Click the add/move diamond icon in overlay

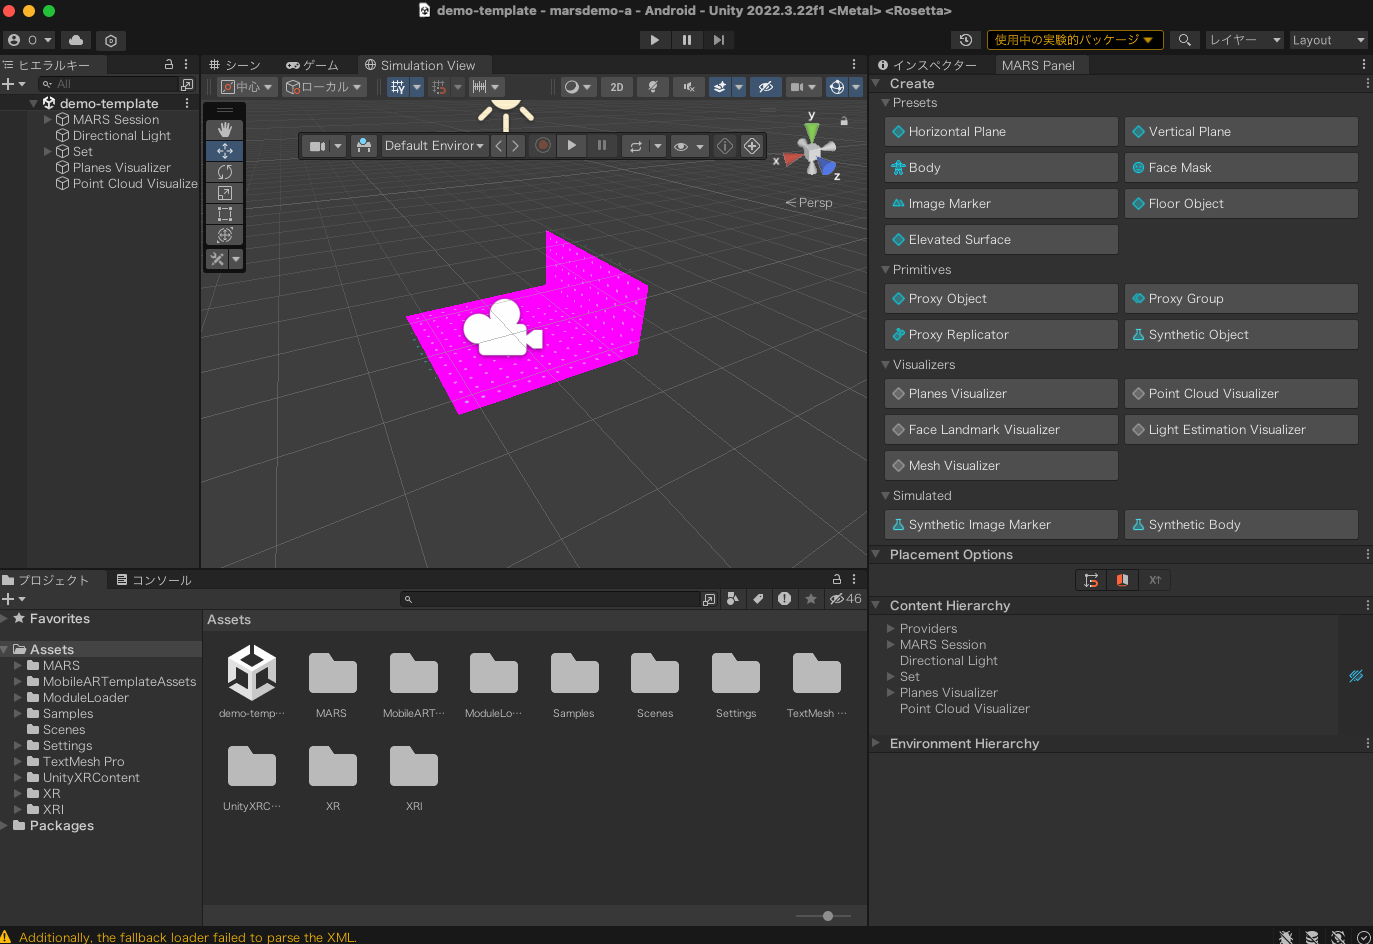coord(752,146)
